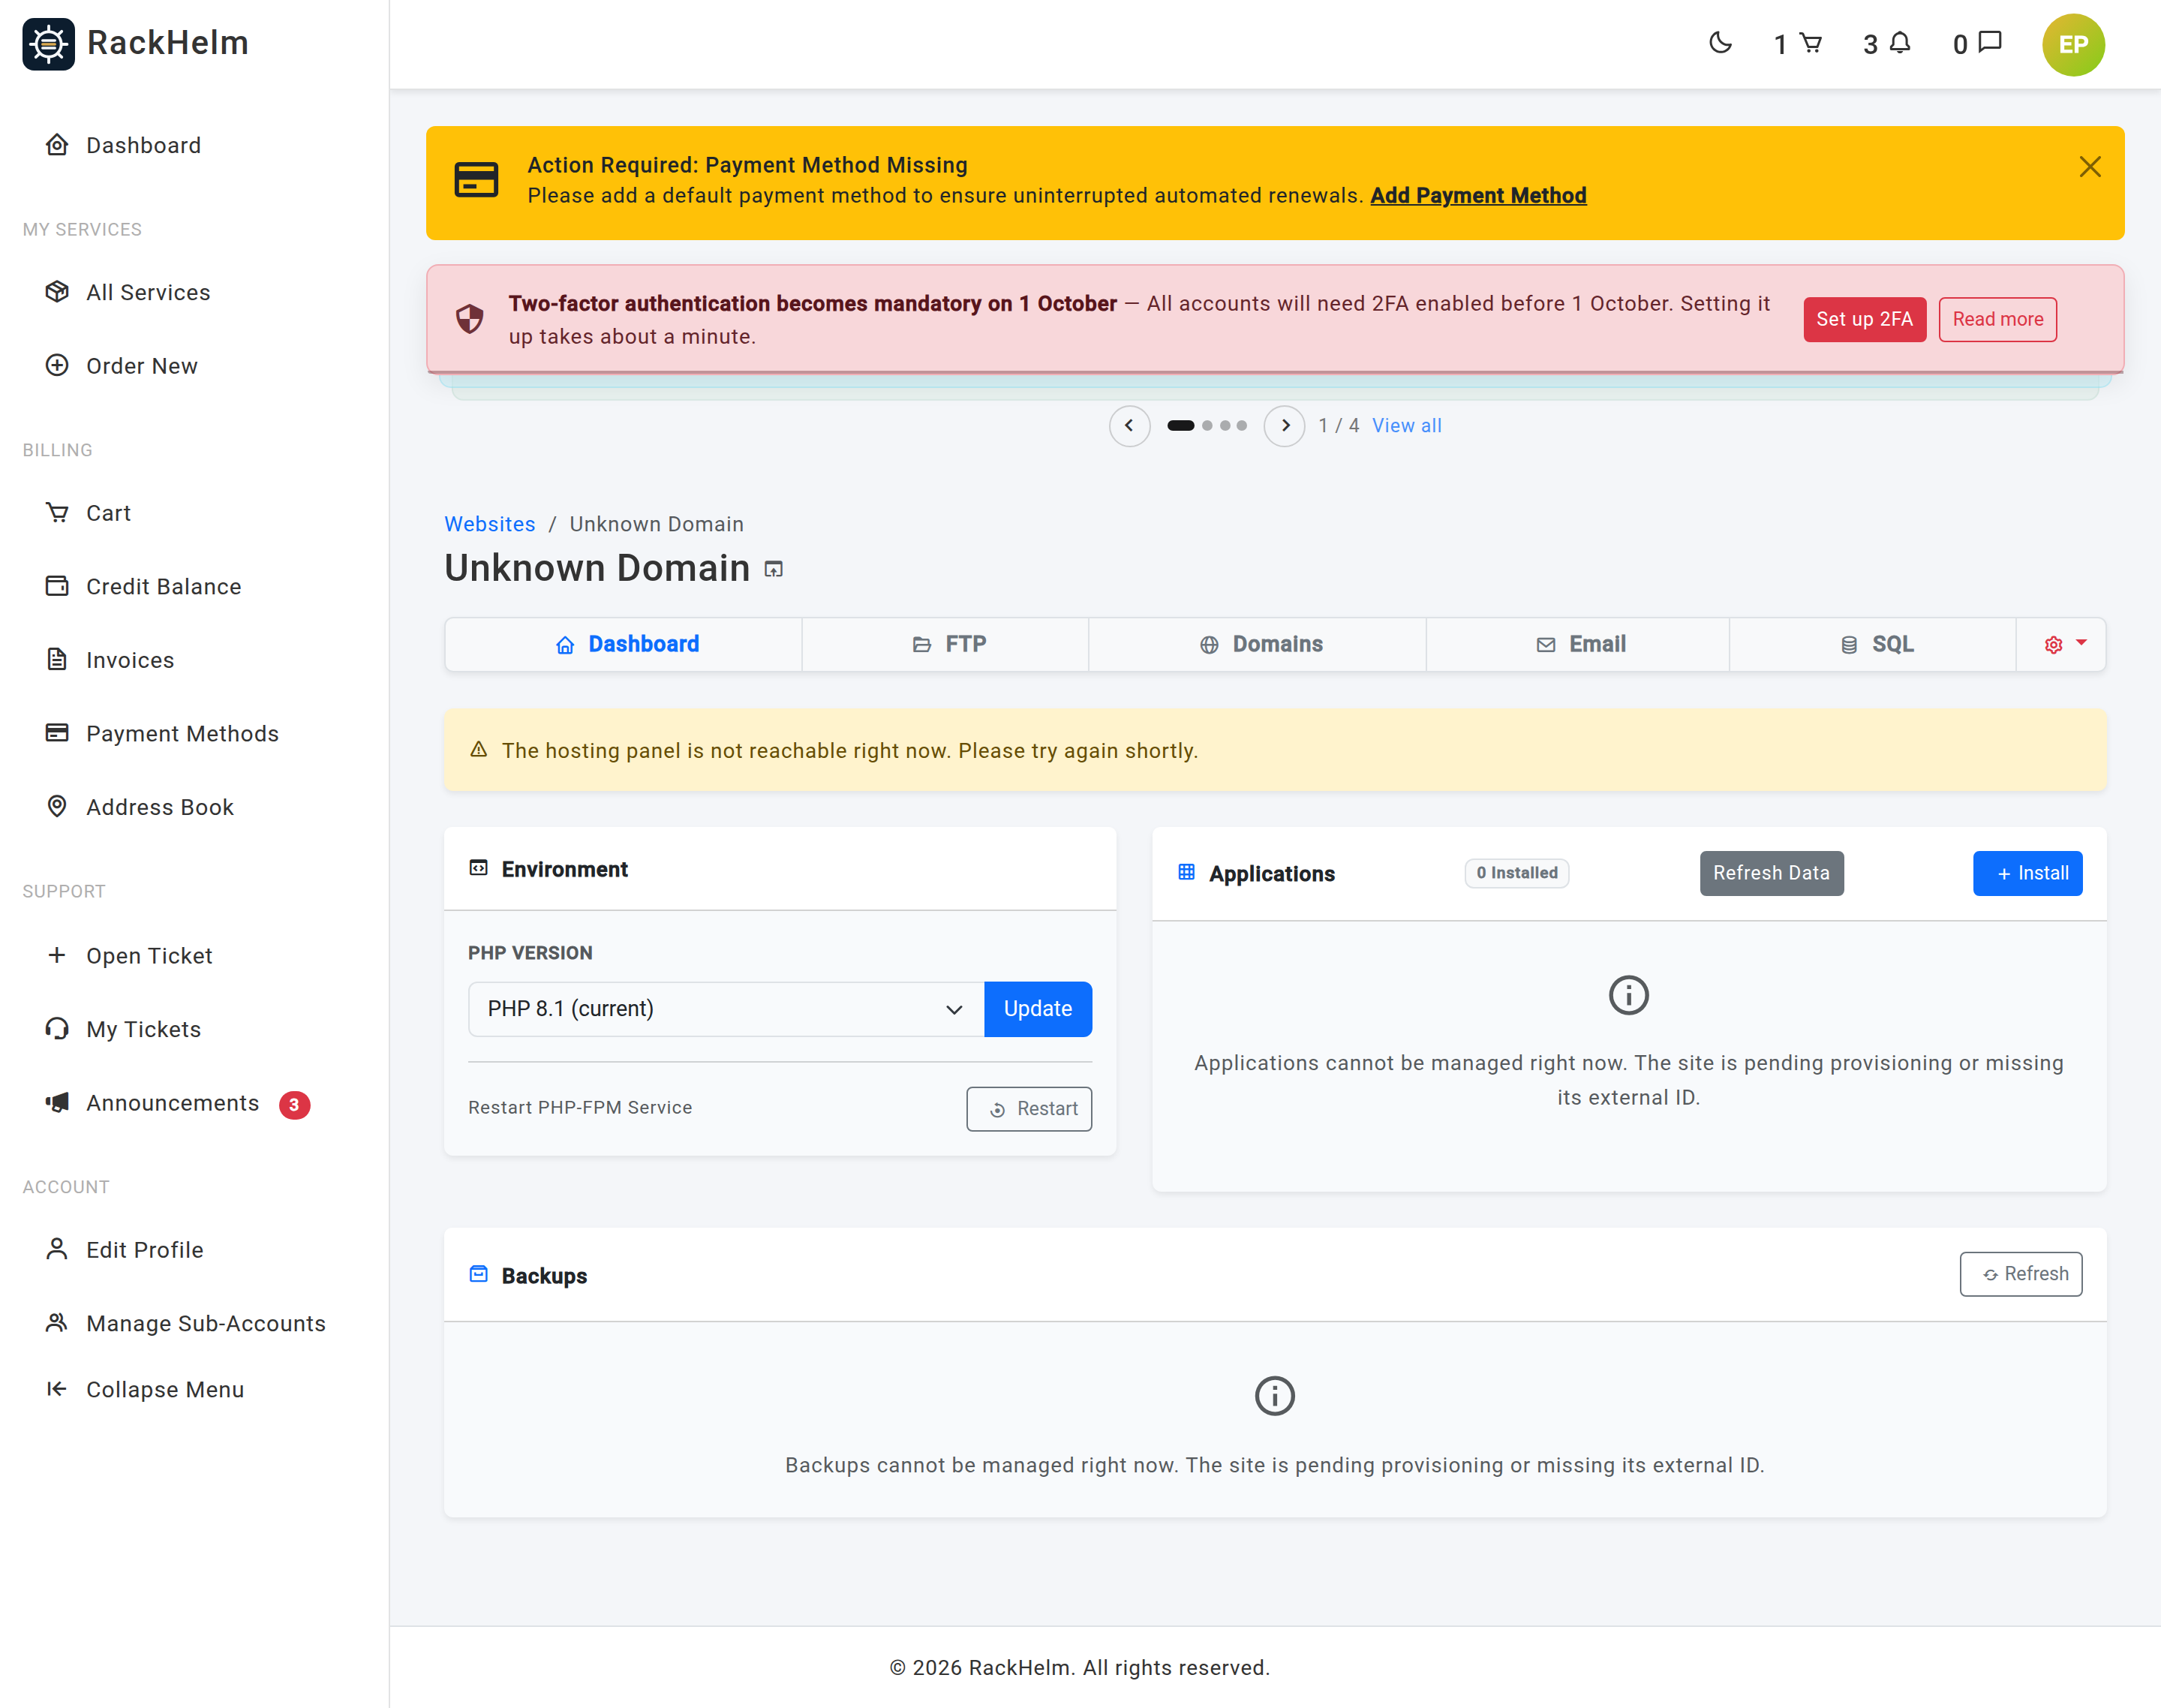Image resolution: width=2161 pixels, height=1708 pixels.
Task: Switch to the FTP tab
Action: 946,644
